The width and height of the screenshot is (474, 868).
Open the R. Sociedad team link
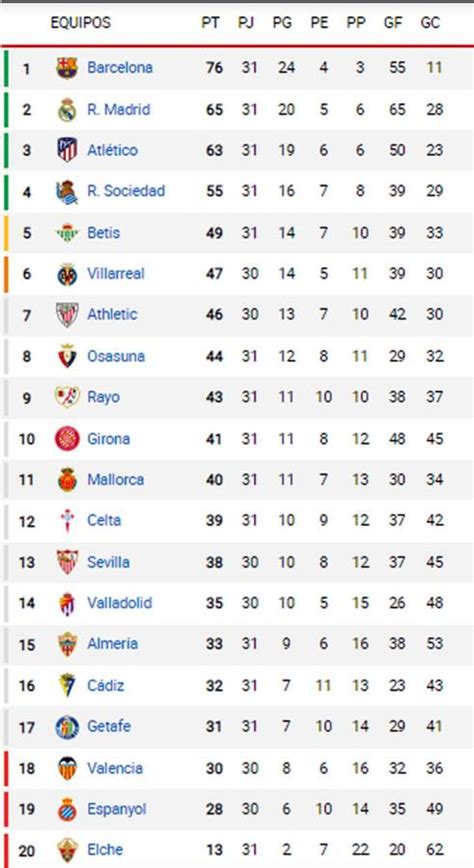(126, 191)
